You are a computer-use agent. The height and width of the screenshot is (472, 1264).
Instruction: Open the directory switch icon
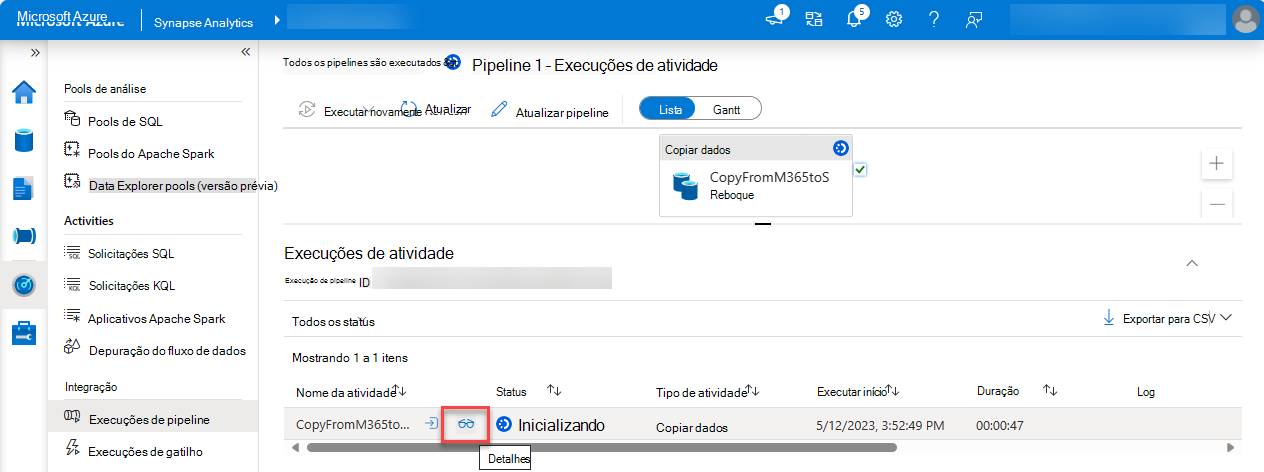coord(813,19)
